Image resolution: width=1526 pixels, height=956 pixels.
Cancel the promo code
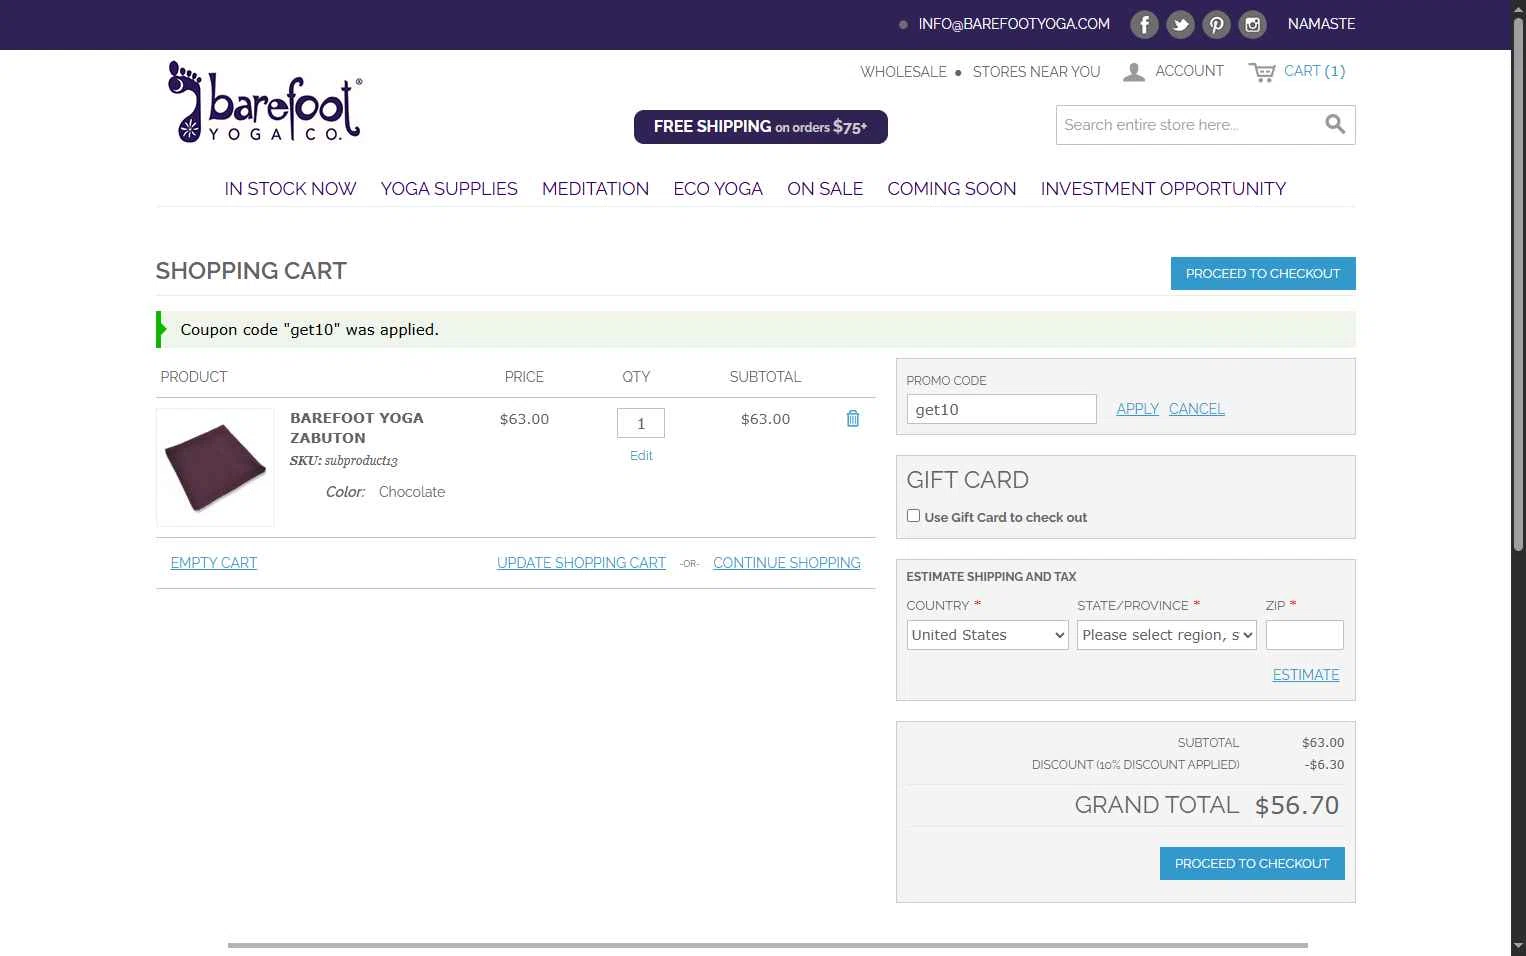pyautogui.click(x=1197, y=409)
